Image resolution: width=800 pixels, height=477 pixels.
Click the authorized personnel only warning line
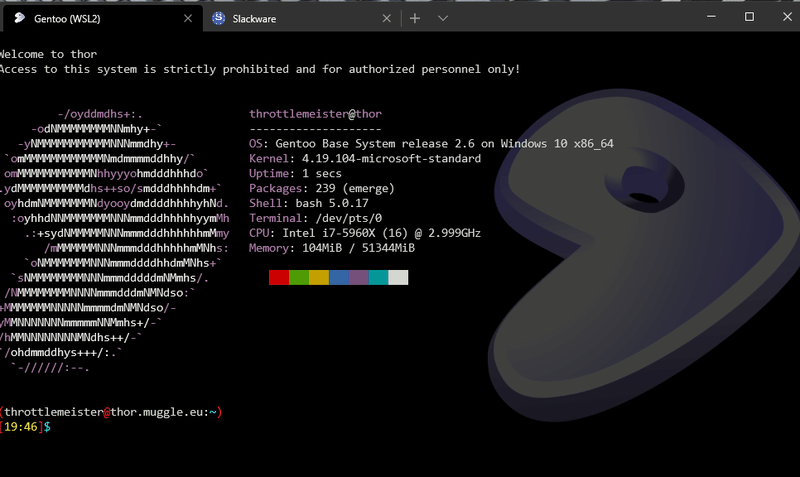pyautogui.click(x=260, y=69)
